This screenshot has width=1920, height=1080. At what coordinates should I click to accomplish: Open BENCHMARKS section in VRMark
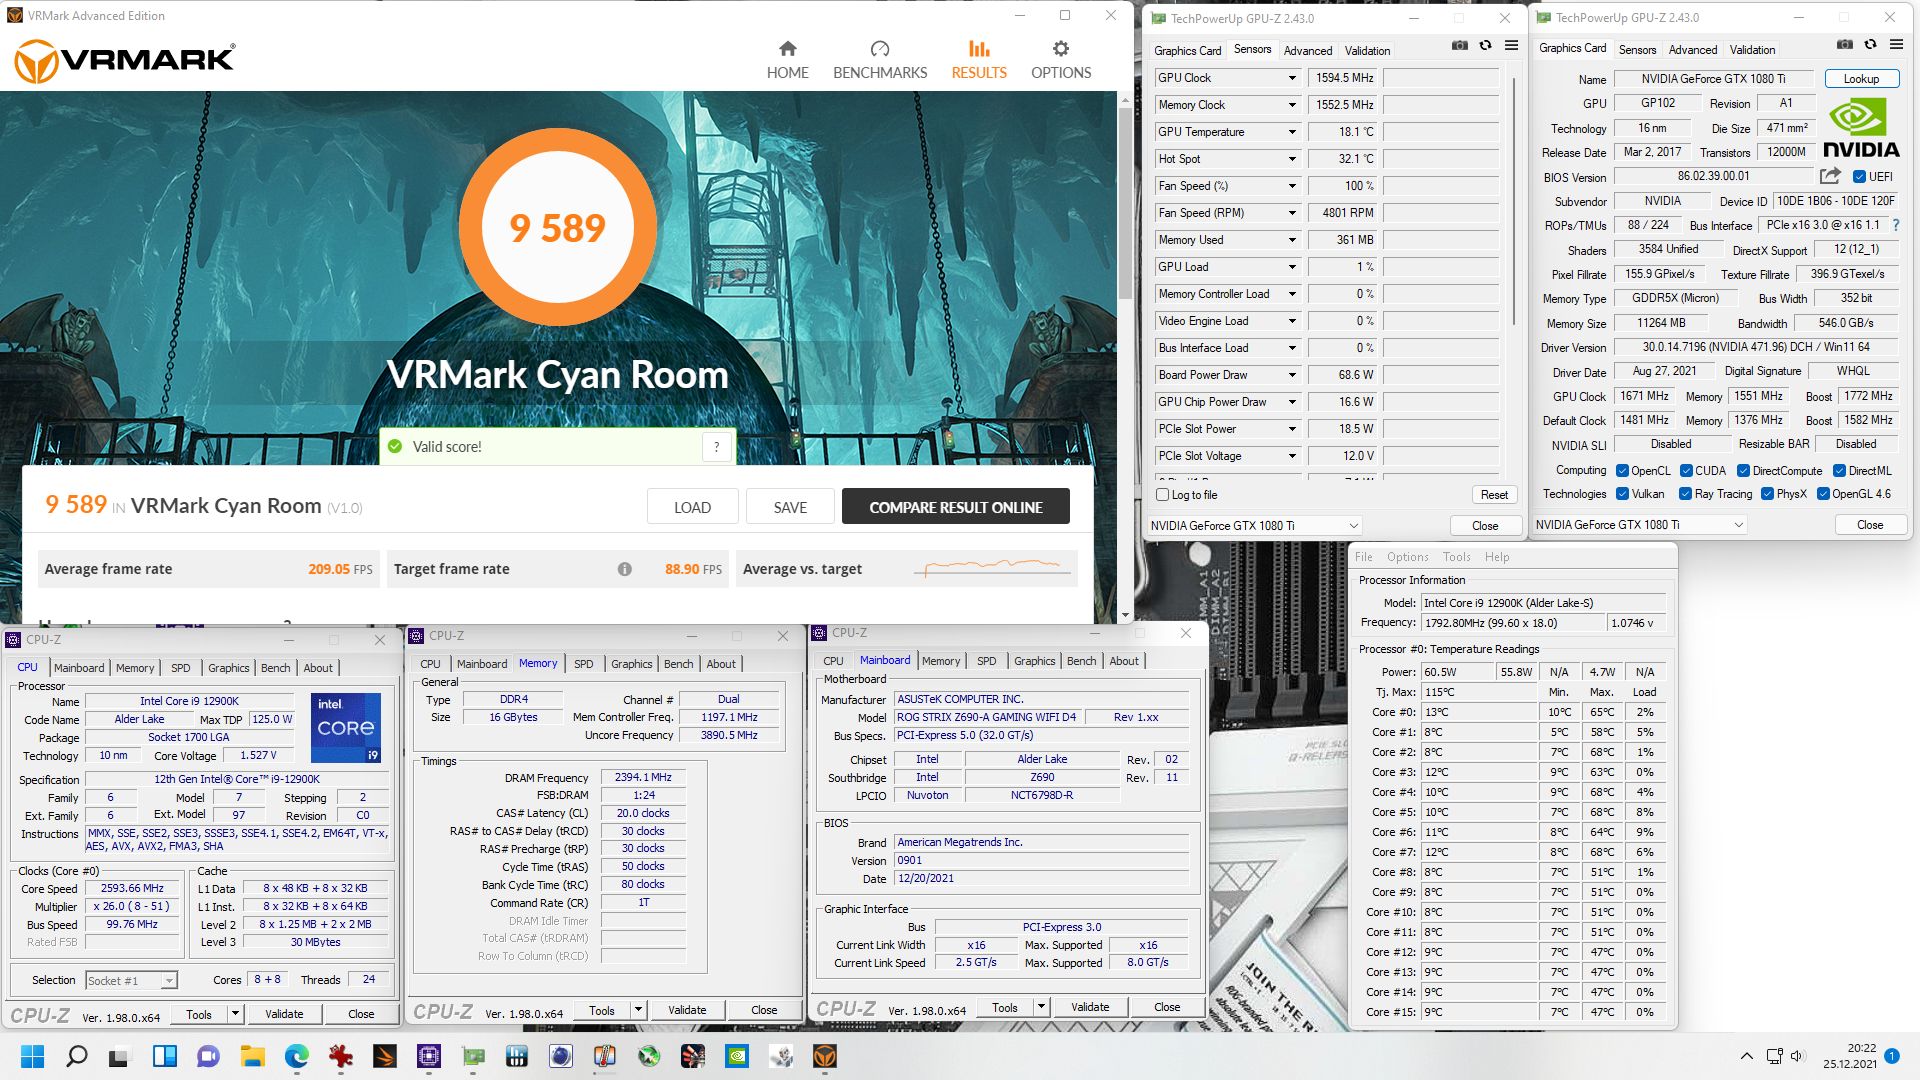click(880, 61)
